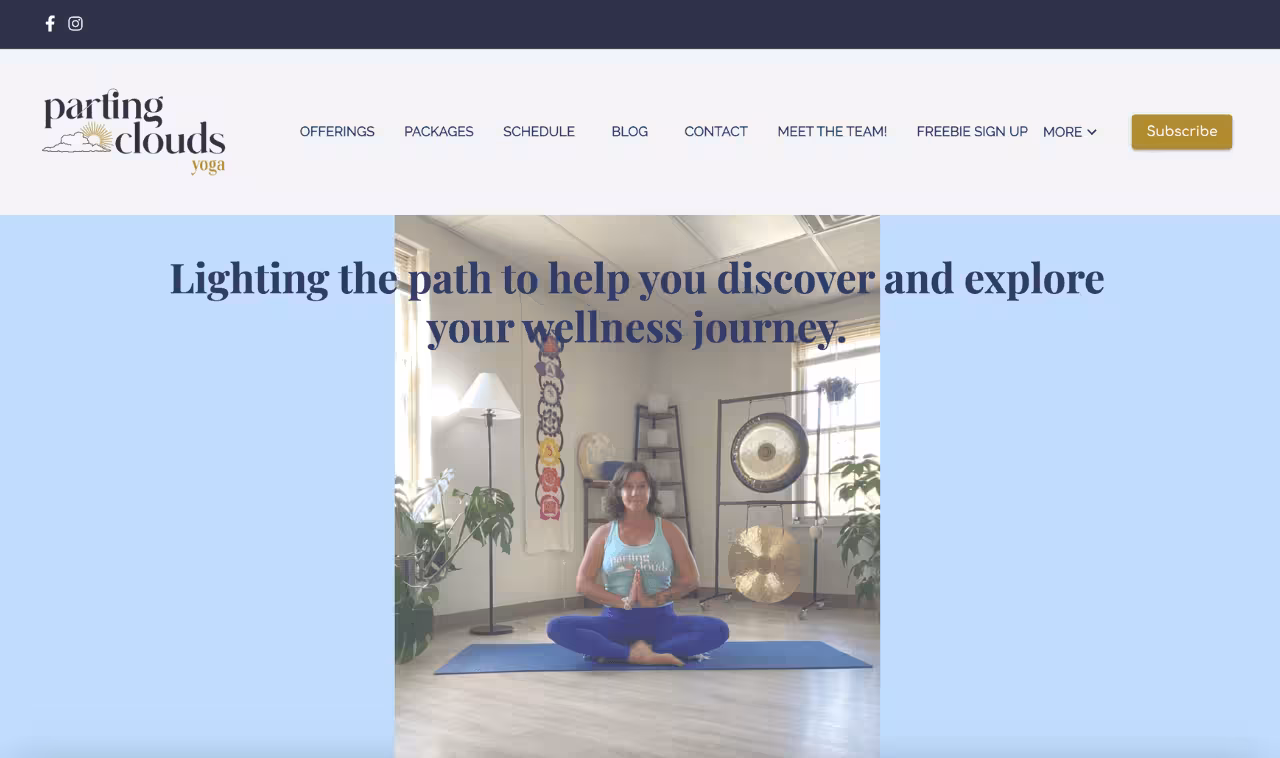
Task: Open the FREEBIE SIGN UP link
Action: point(972,132)
